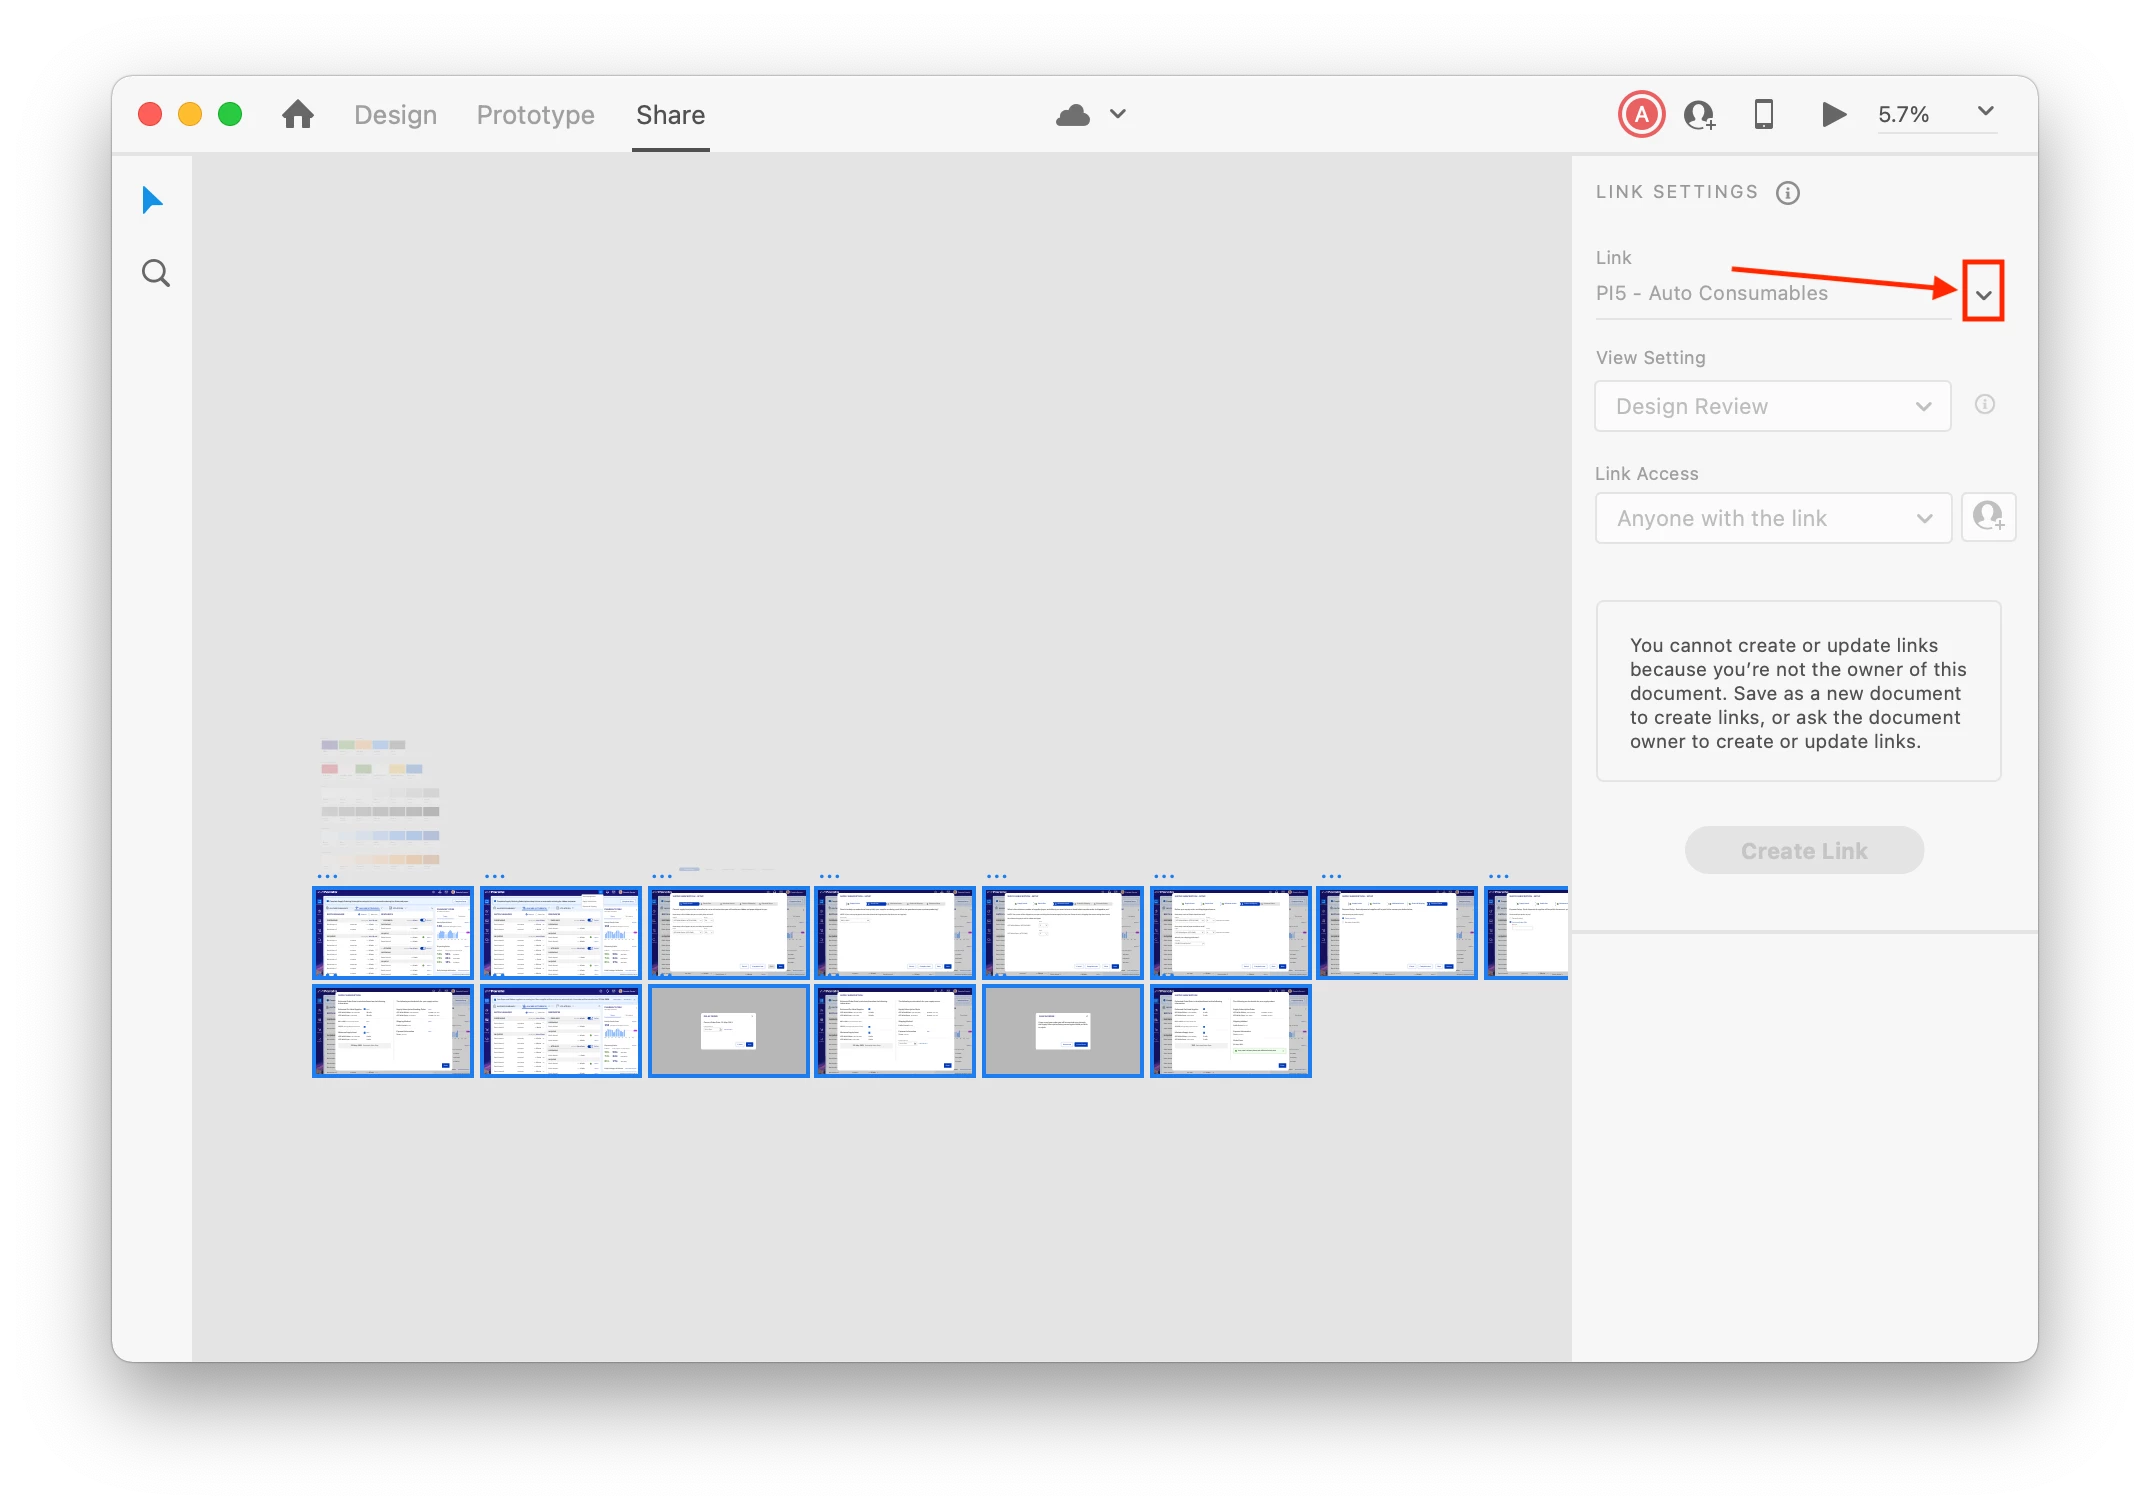Activate the Zoom magnifier tool
Viewport: 2150px width, 1510px height.
(x=156, y=273)
